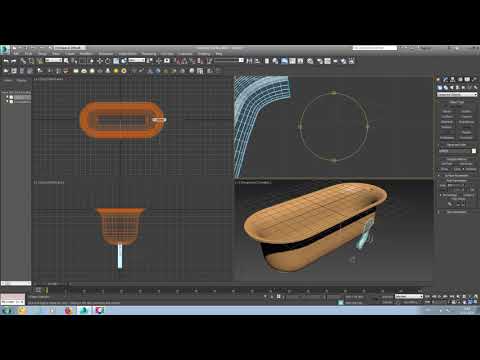Choose the Rectangular Selection Region tool
The width and height of the screenshot is (480, 360).
pos(82,61)
